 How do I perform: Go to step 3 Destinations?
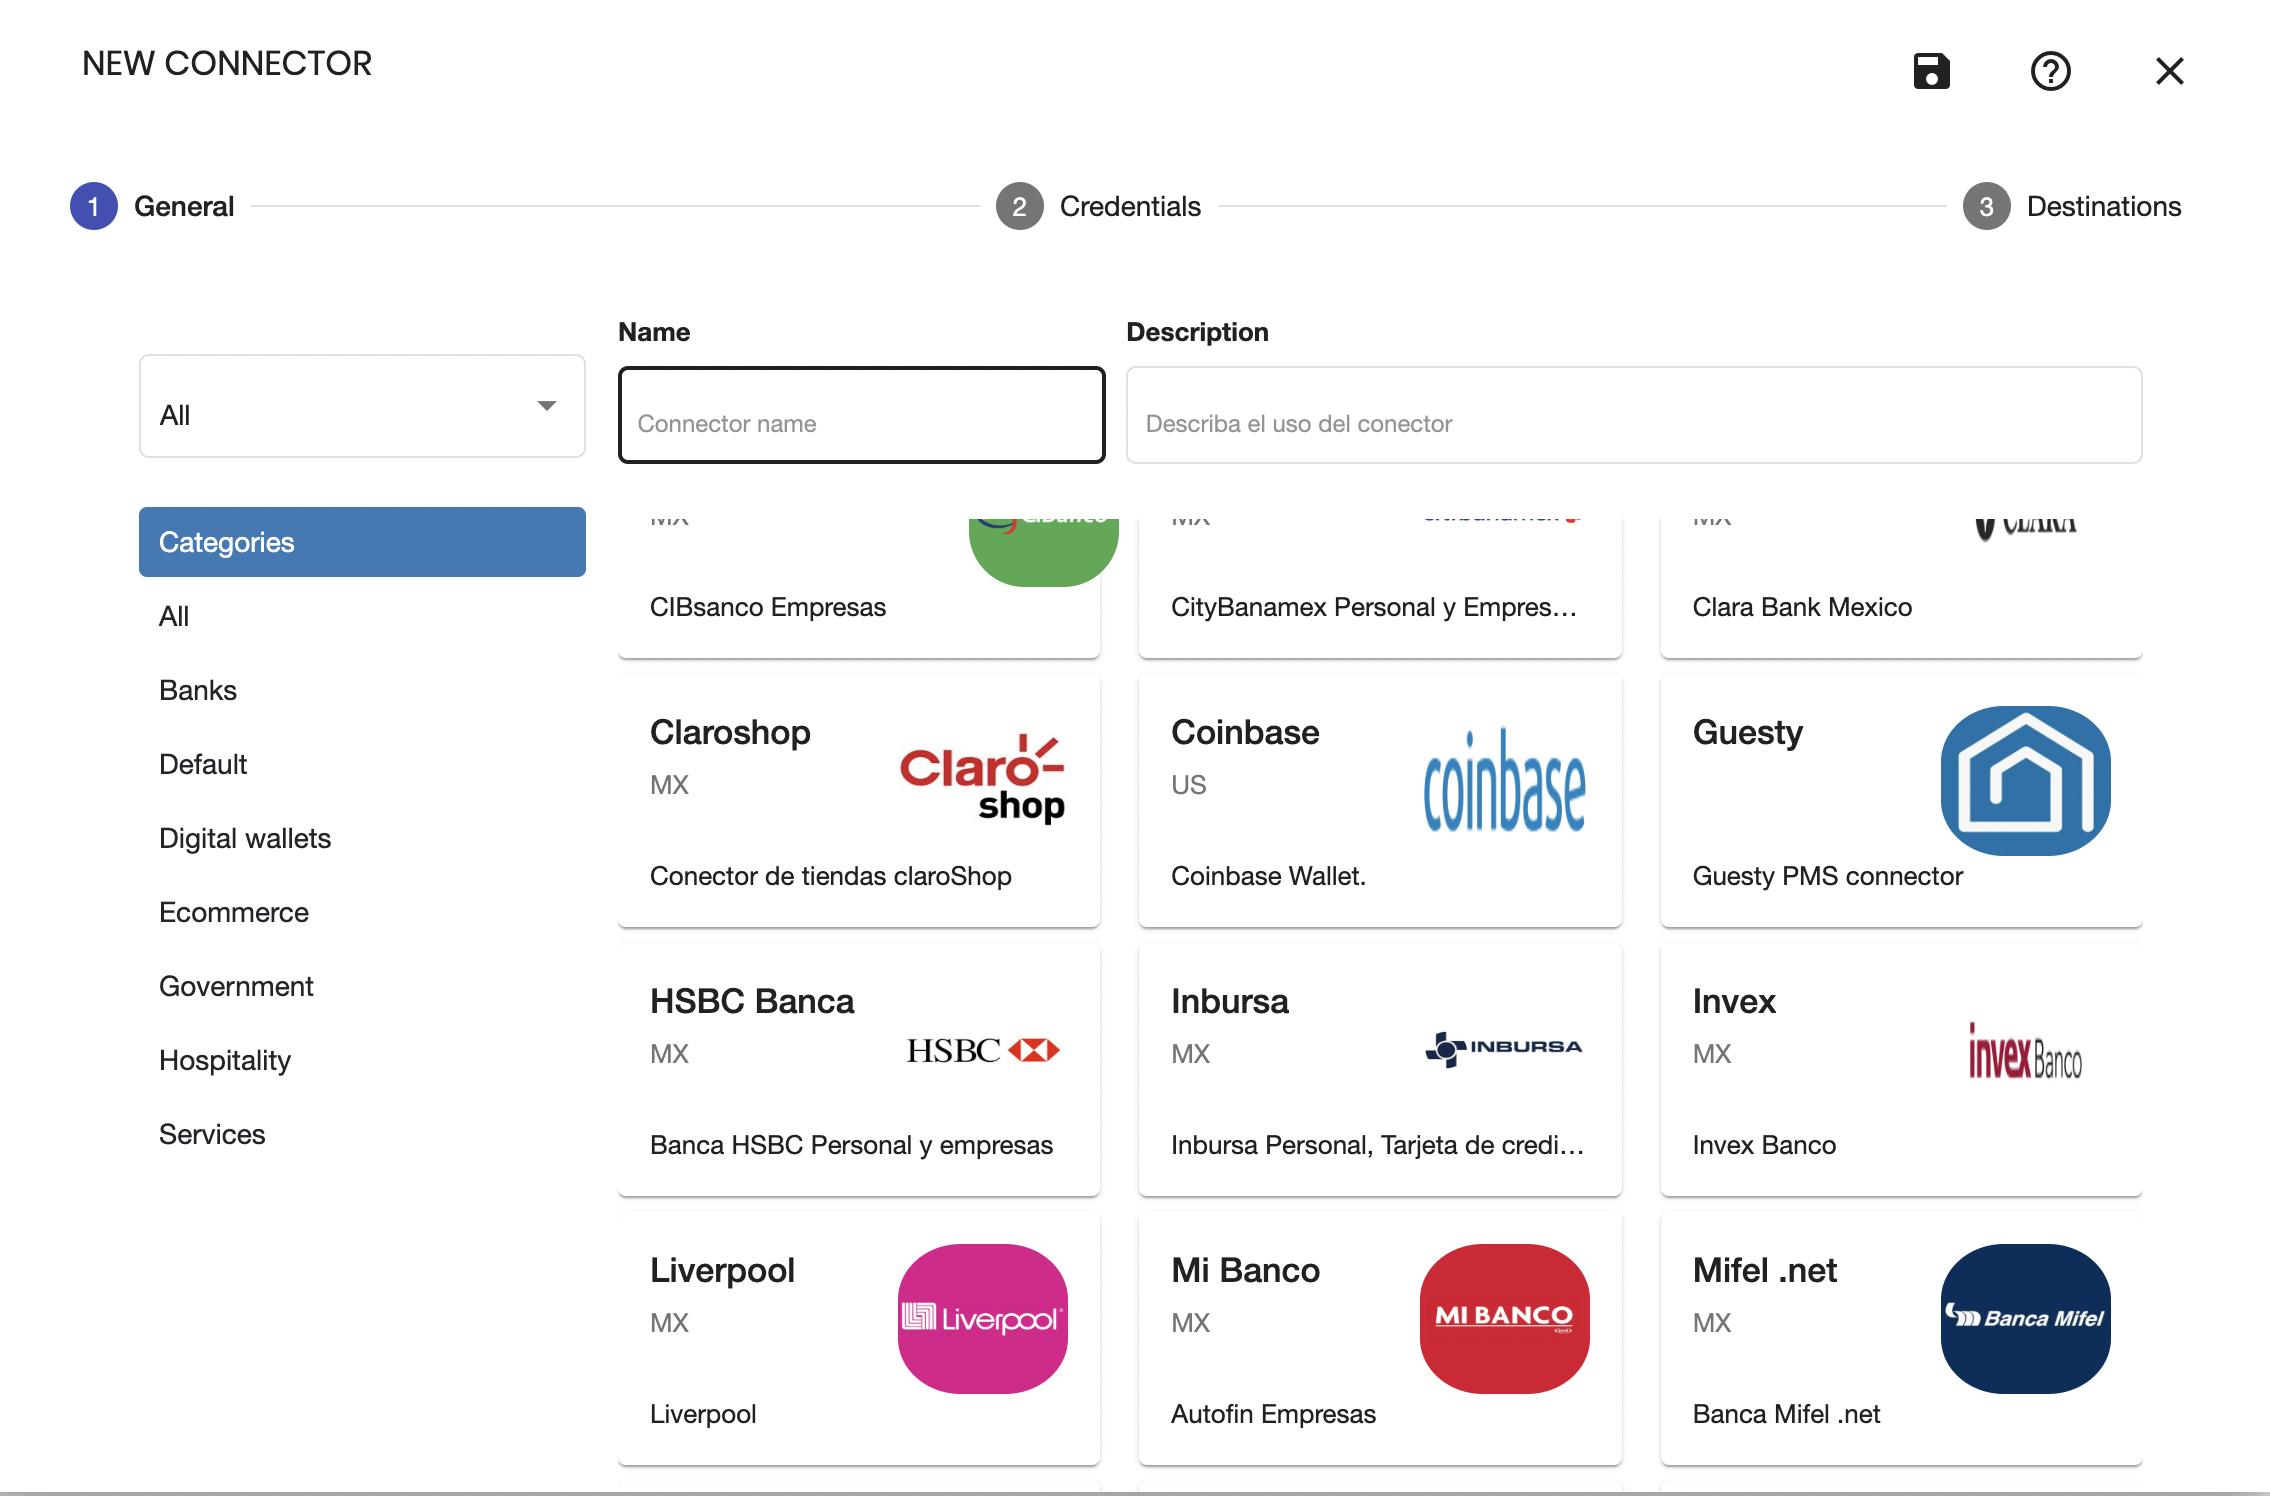(x=2072, y=206)
